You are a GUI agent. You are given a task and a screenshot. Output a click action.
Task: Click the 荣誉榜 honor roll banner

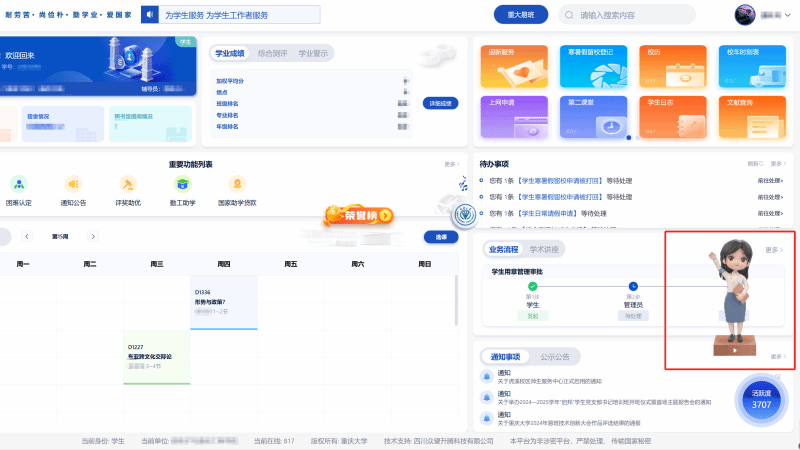coord(357,215)
